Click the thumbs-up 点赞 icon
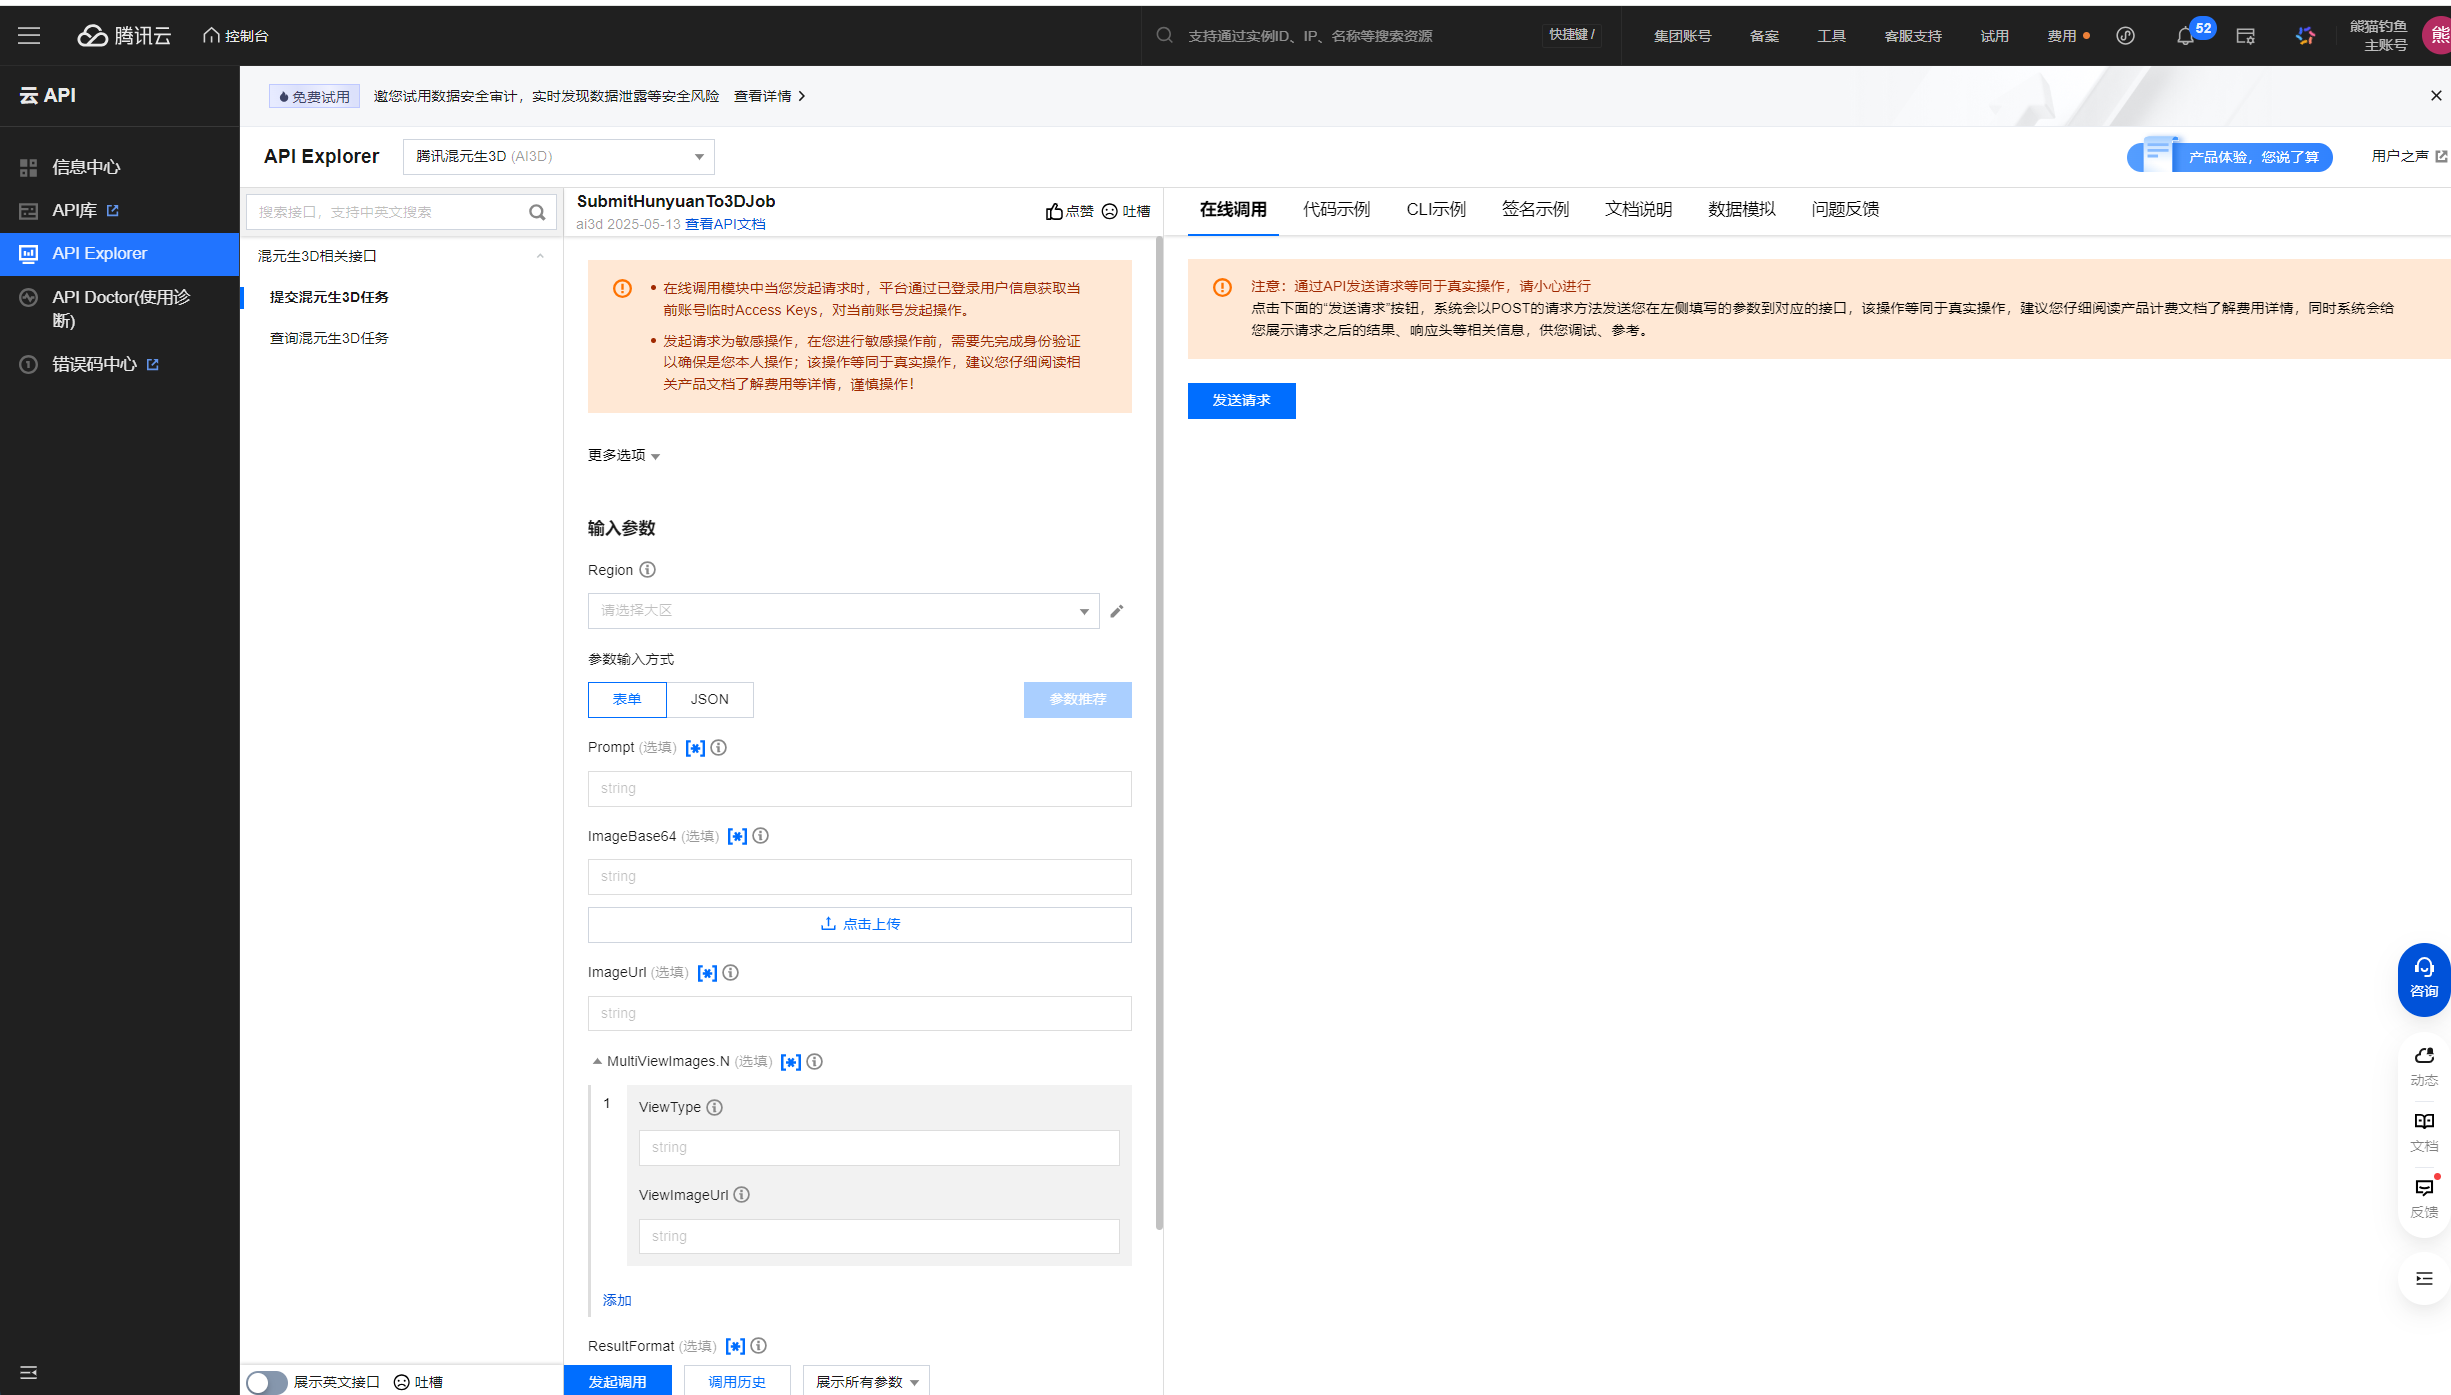This screenshot has height=1395, width=2451. point(1054,211)
